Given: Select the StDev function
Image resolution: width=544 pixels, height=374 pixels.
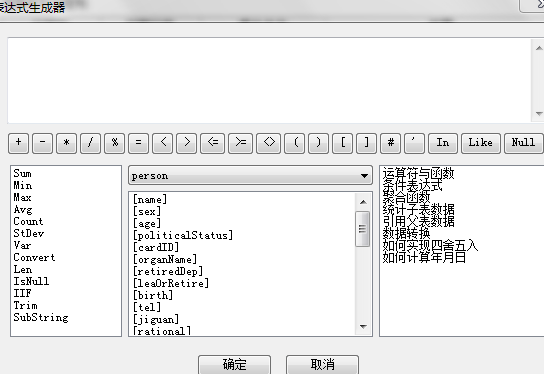Looking at the screenshot, I should (x=29, y=233).
